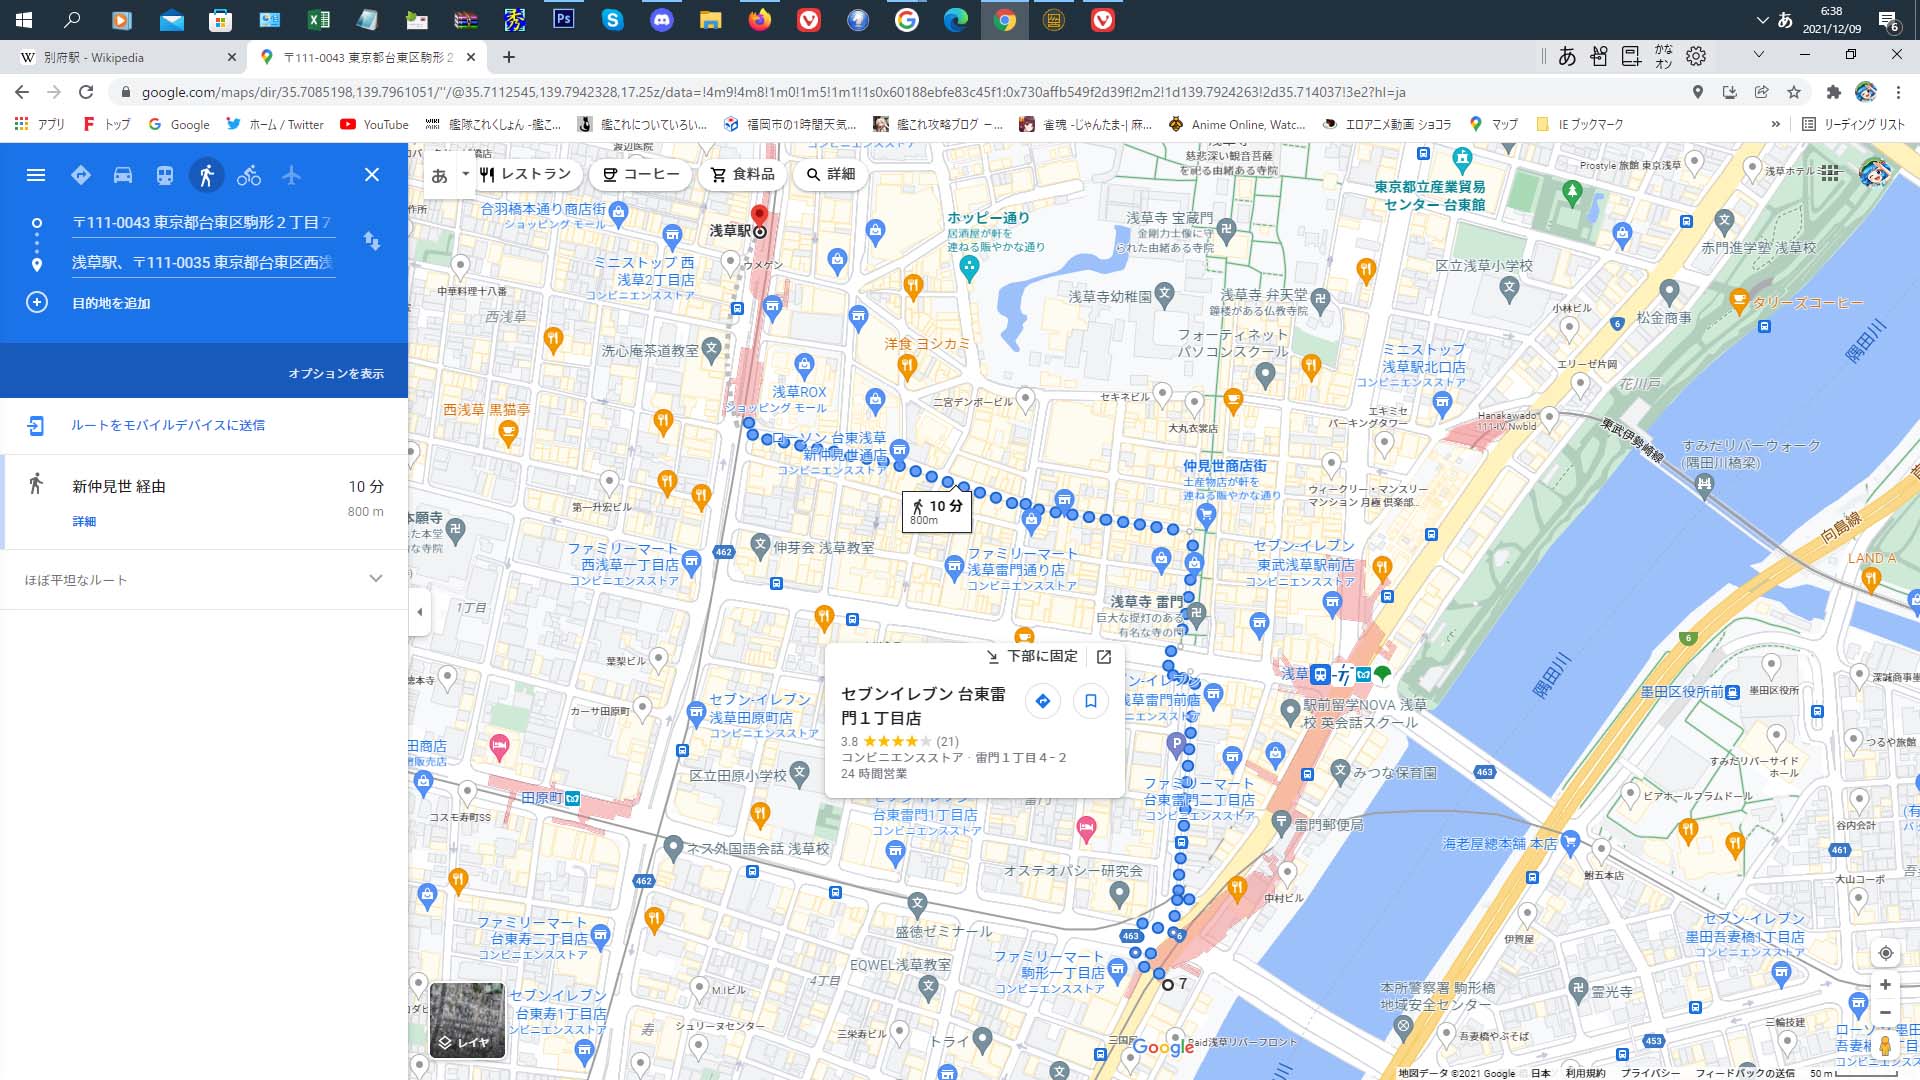Open Skype from the taskbar
Viewport: 1920px width, 1080px height.
coord(613,20)
